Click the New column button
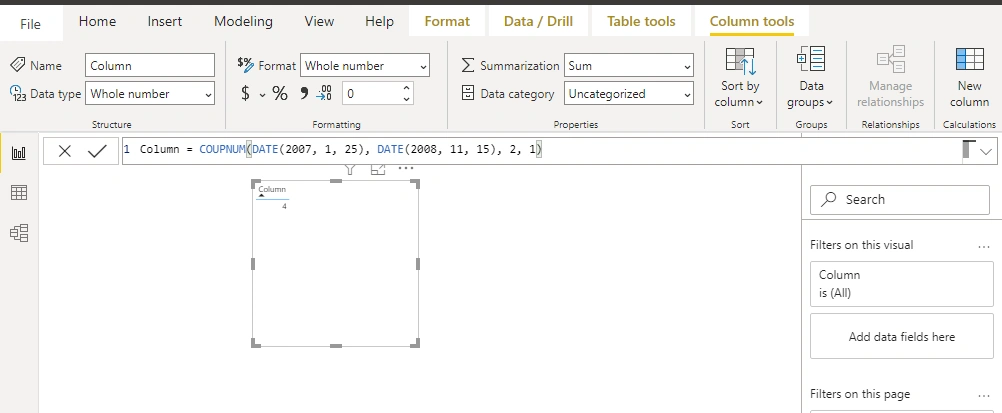The image size is (1002, 413). pyautogui.click(x=969, y=77)
